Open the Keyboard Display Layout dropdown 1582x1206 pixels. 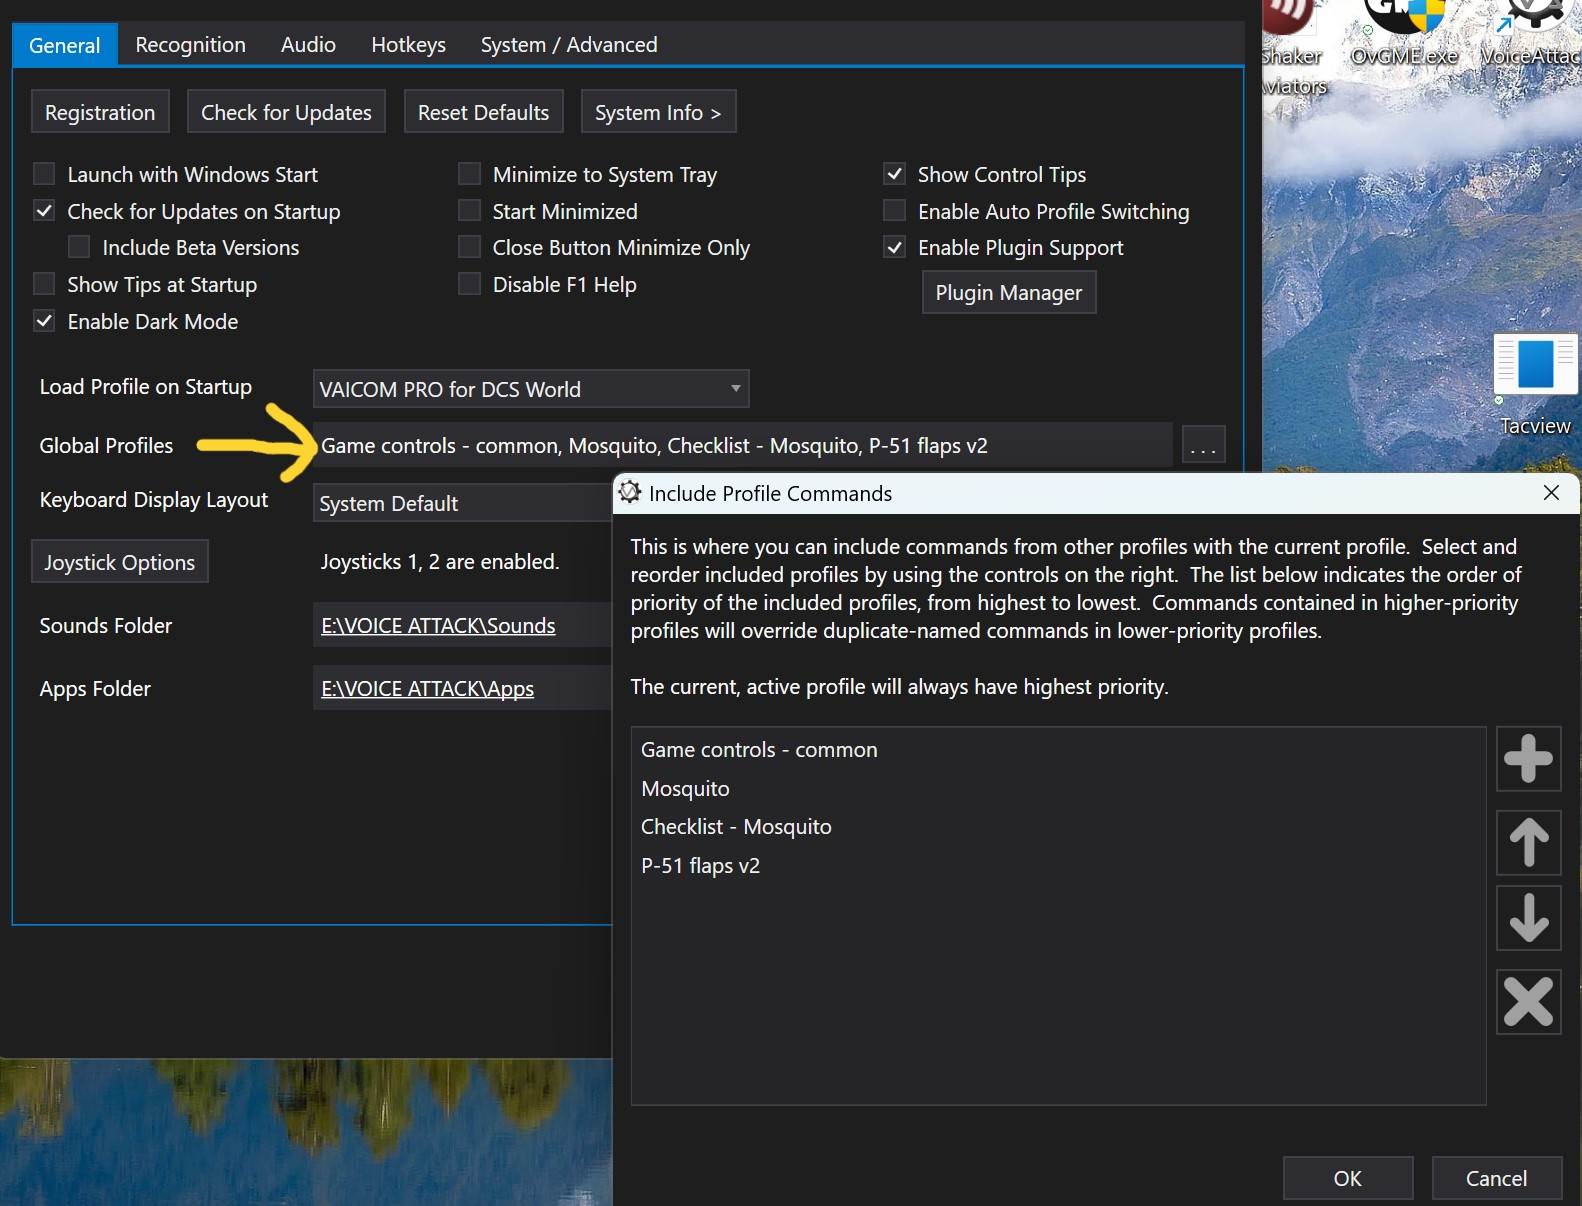click(463, 503)
